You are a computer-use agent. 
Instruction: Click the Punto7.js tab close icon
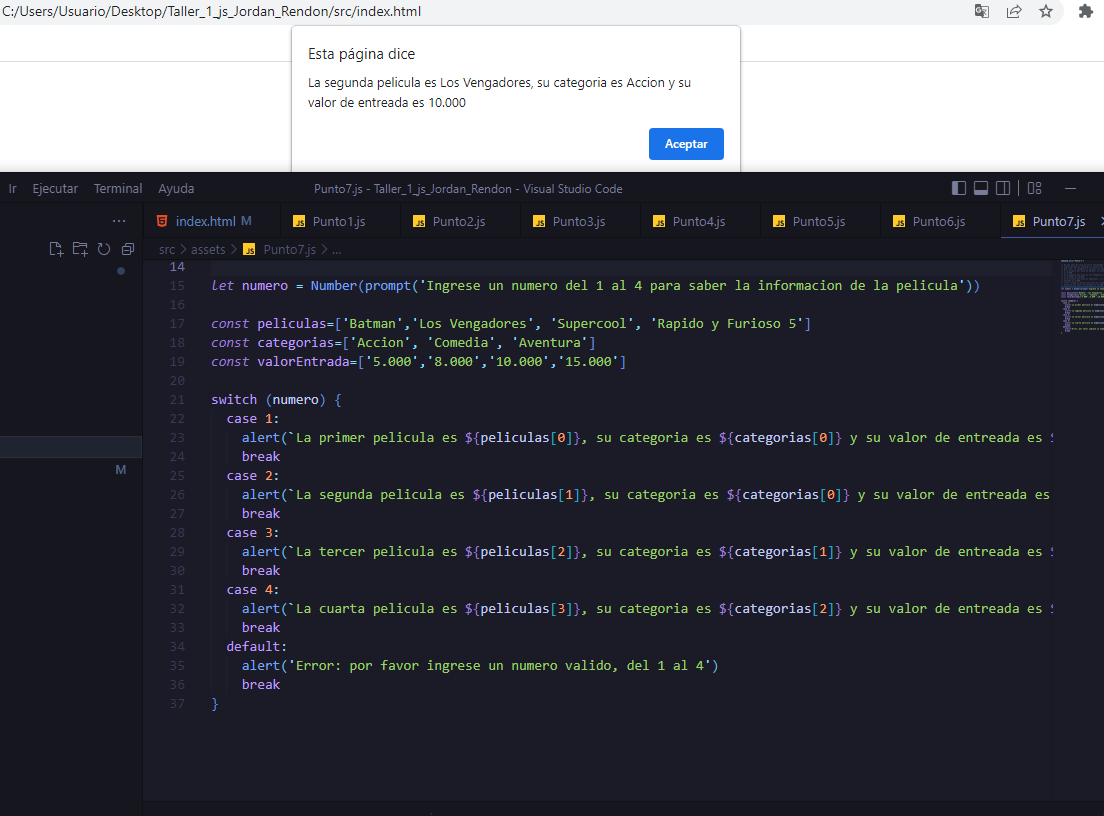[x=1101, y=221]
